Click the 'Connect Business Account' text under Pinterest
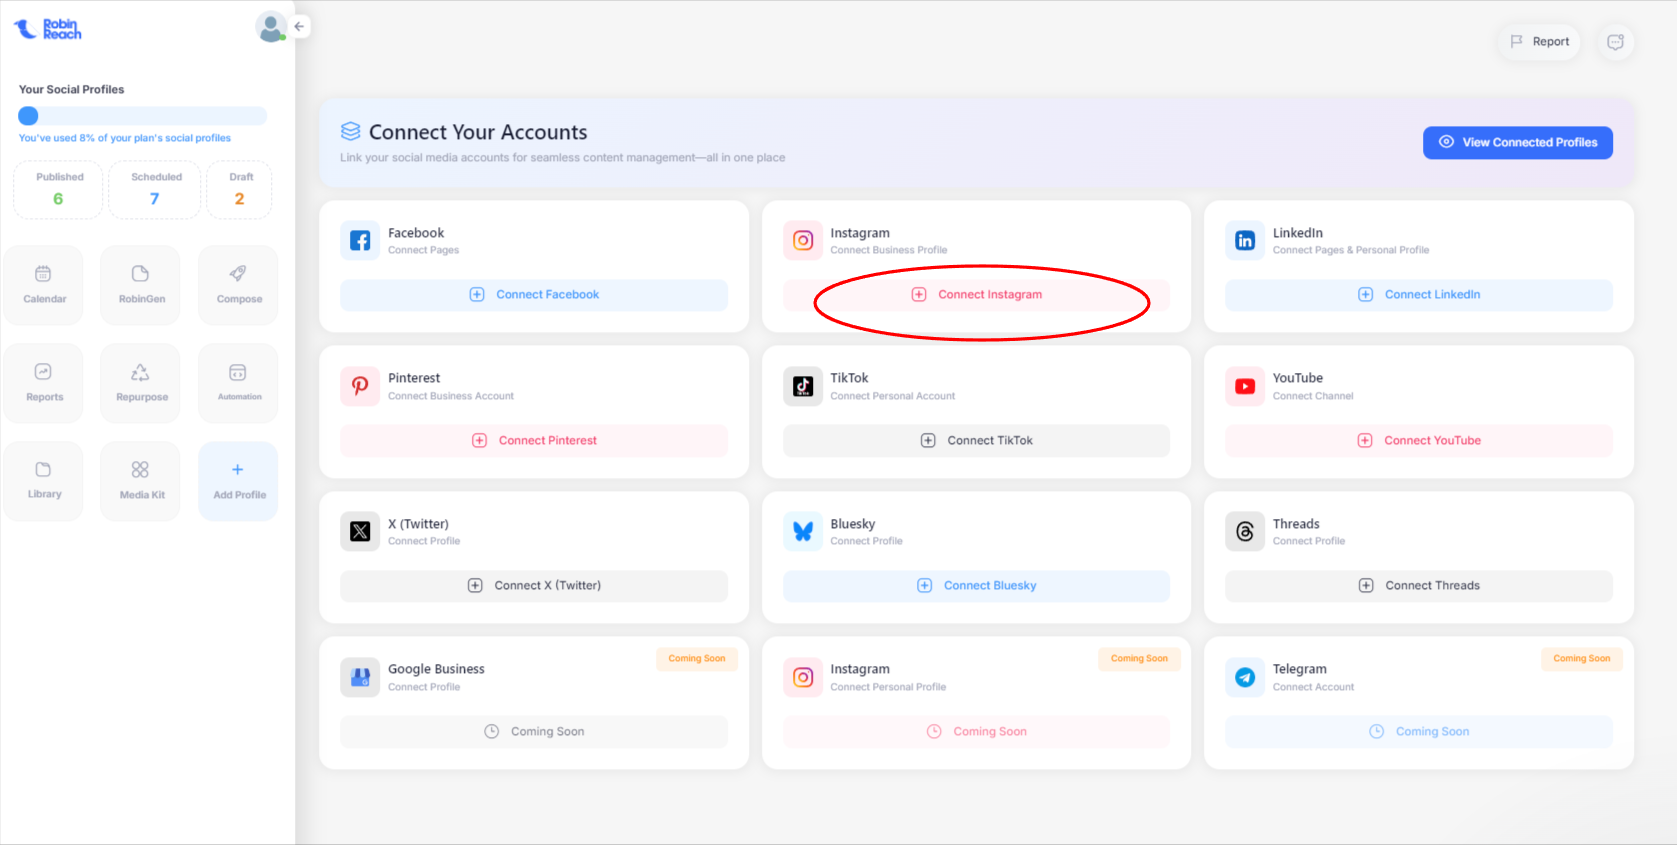The height and width of the screenshot is (845, 1677). [x=451, y=396]
